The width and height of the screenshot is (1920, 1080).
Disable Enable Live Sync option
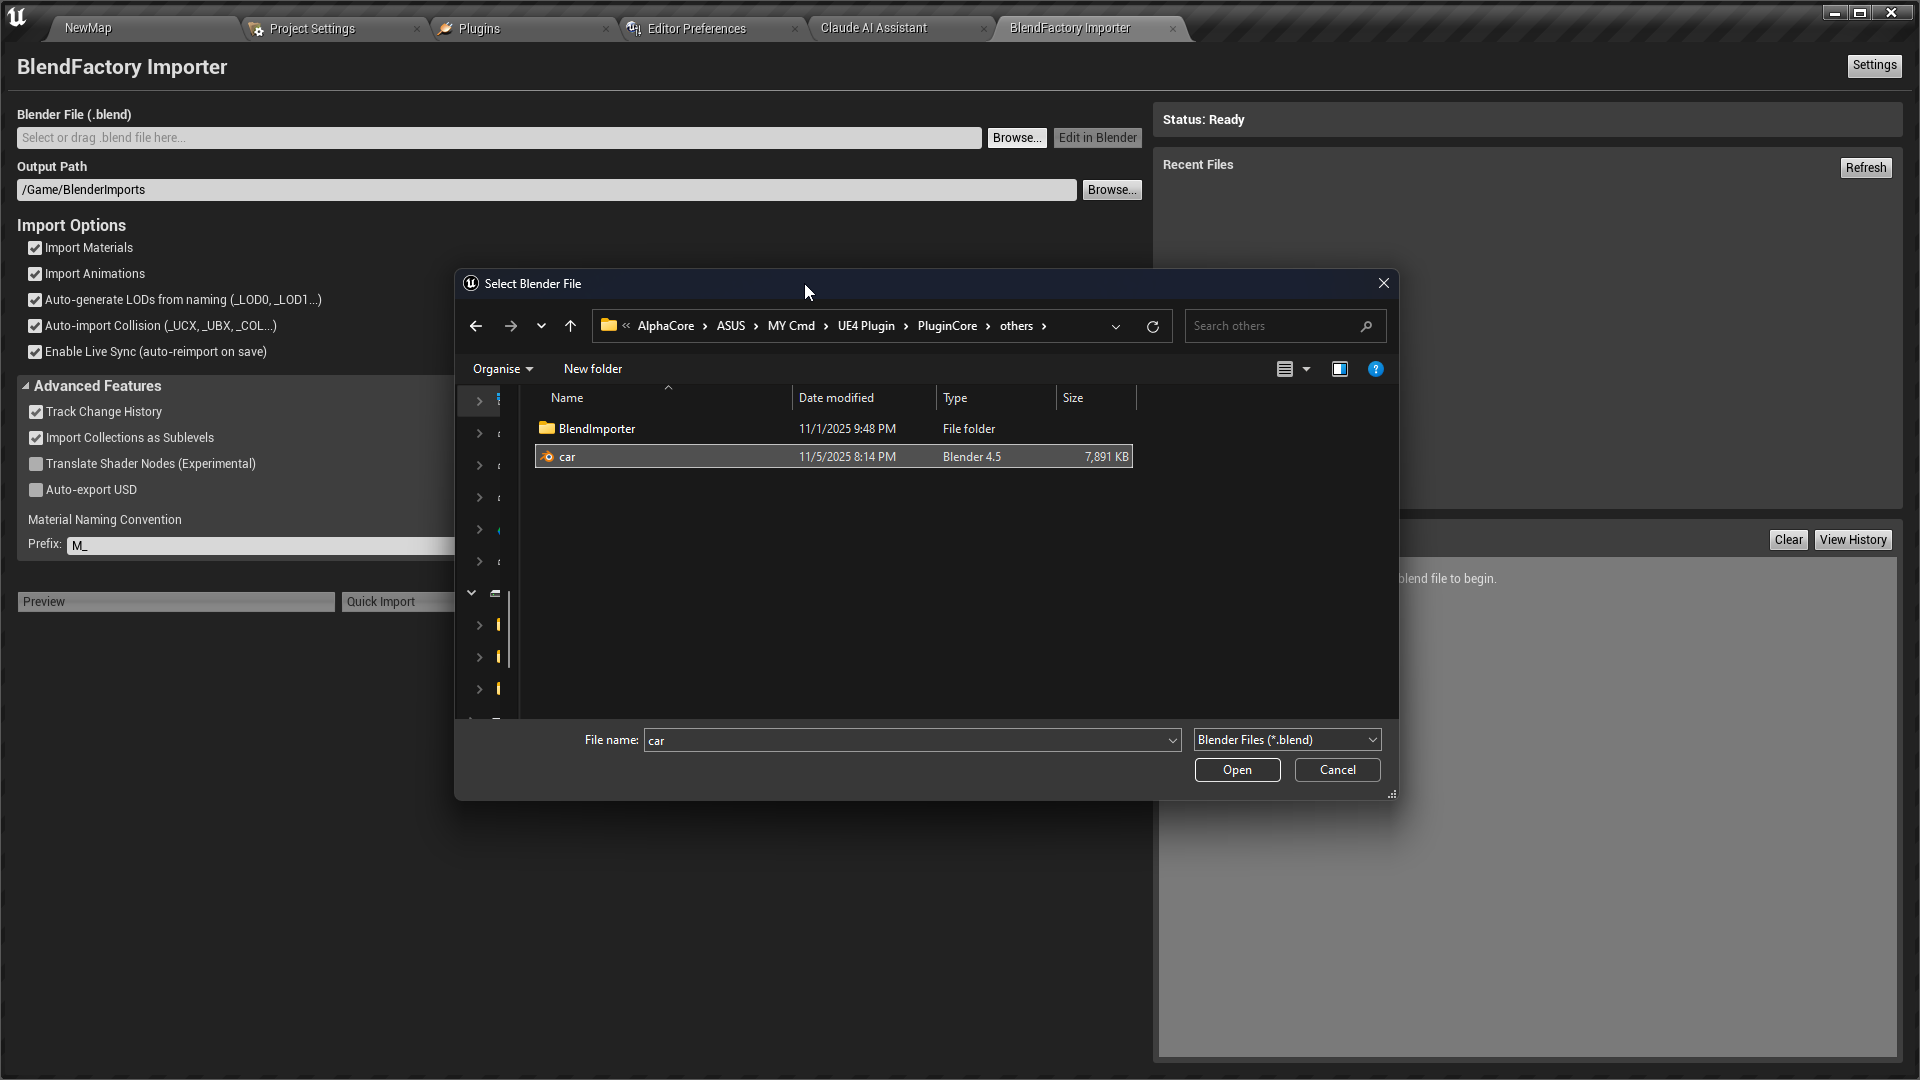[35, 352]
